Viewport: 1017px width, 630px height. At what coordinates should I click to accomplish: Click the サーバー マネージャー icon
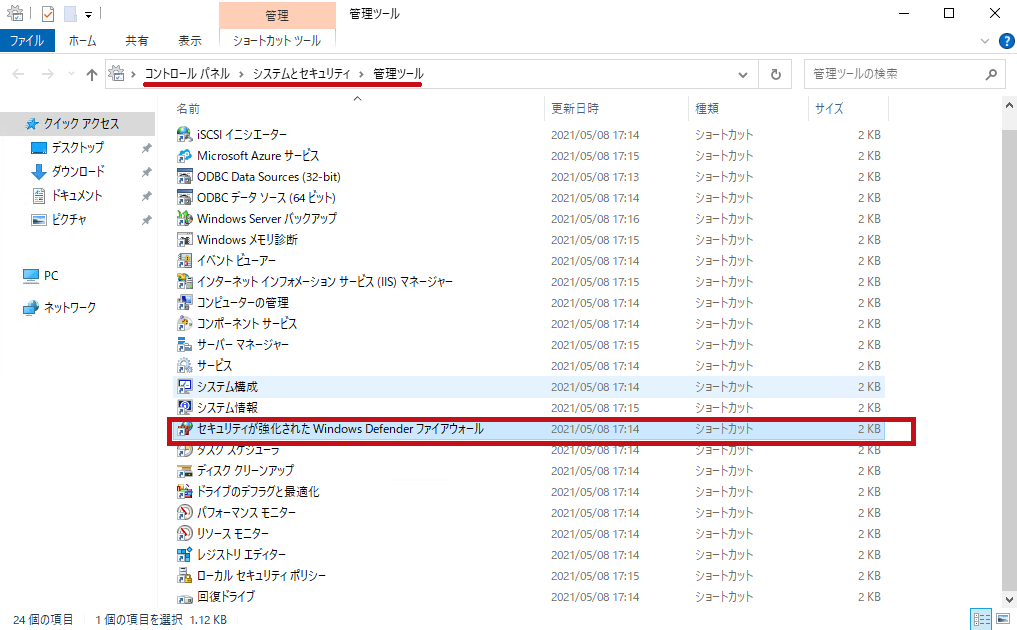pyautogui.click(x=184, y=345)
